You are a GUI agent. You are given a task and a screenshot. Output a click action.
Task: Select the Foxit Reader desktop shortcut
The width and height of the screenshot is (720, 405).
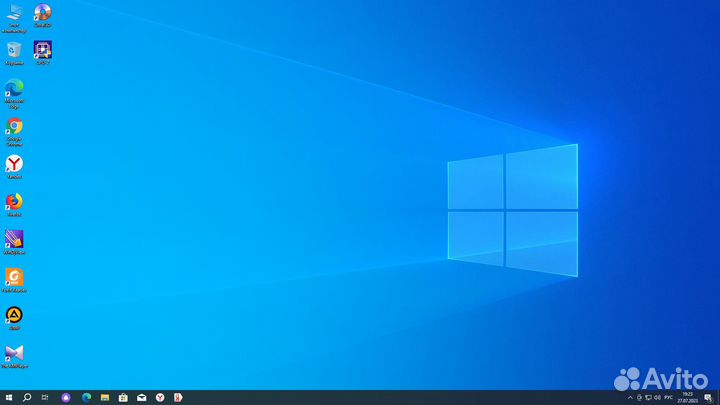[x=14, y=281]
